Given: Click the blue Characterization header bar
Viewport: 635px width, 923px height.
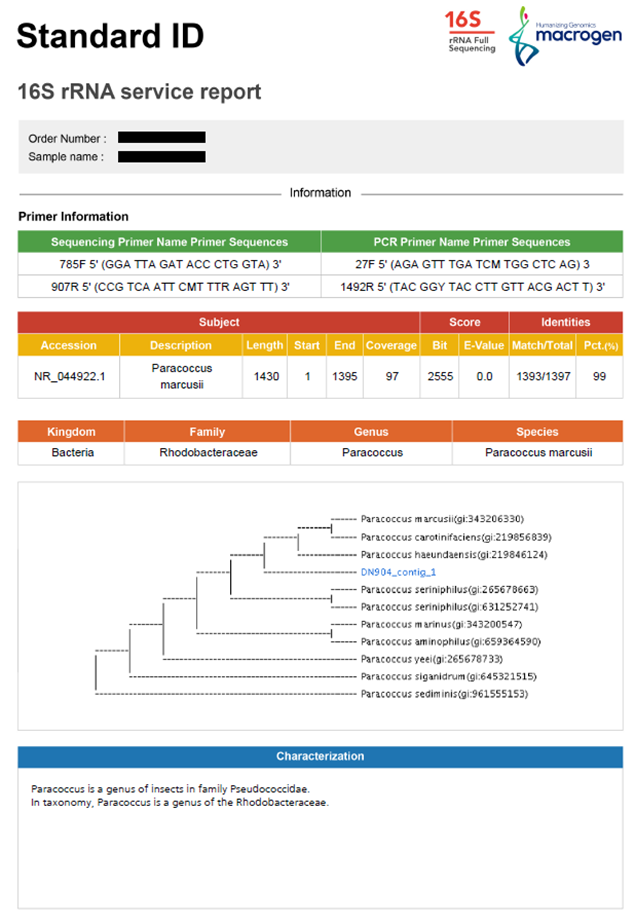Looking at the screenshot, I should click(320, 756).
